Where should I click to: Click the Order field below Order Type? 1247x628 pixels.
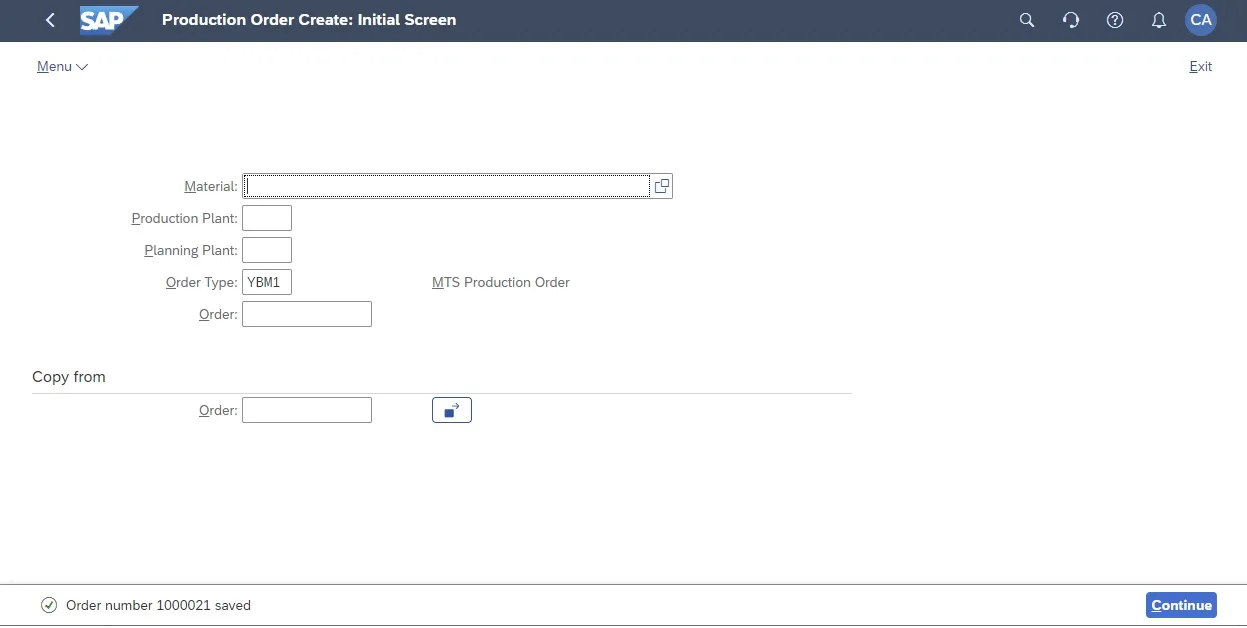[307, 314]
